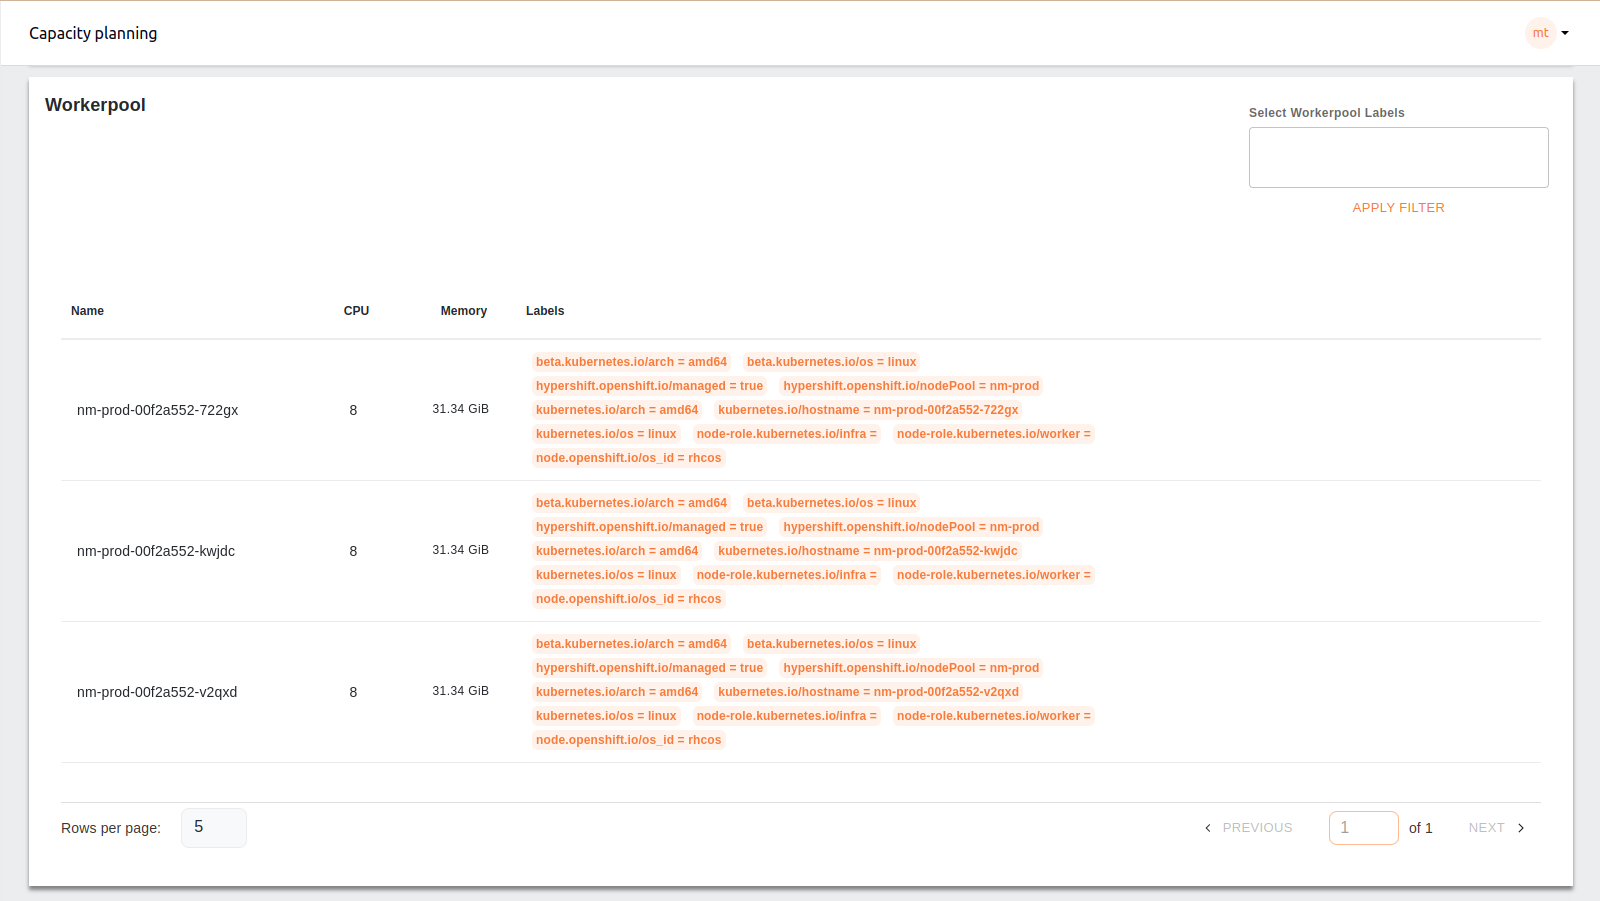Click the last row's hypershift nodePool = nm-prod chip

910,668
